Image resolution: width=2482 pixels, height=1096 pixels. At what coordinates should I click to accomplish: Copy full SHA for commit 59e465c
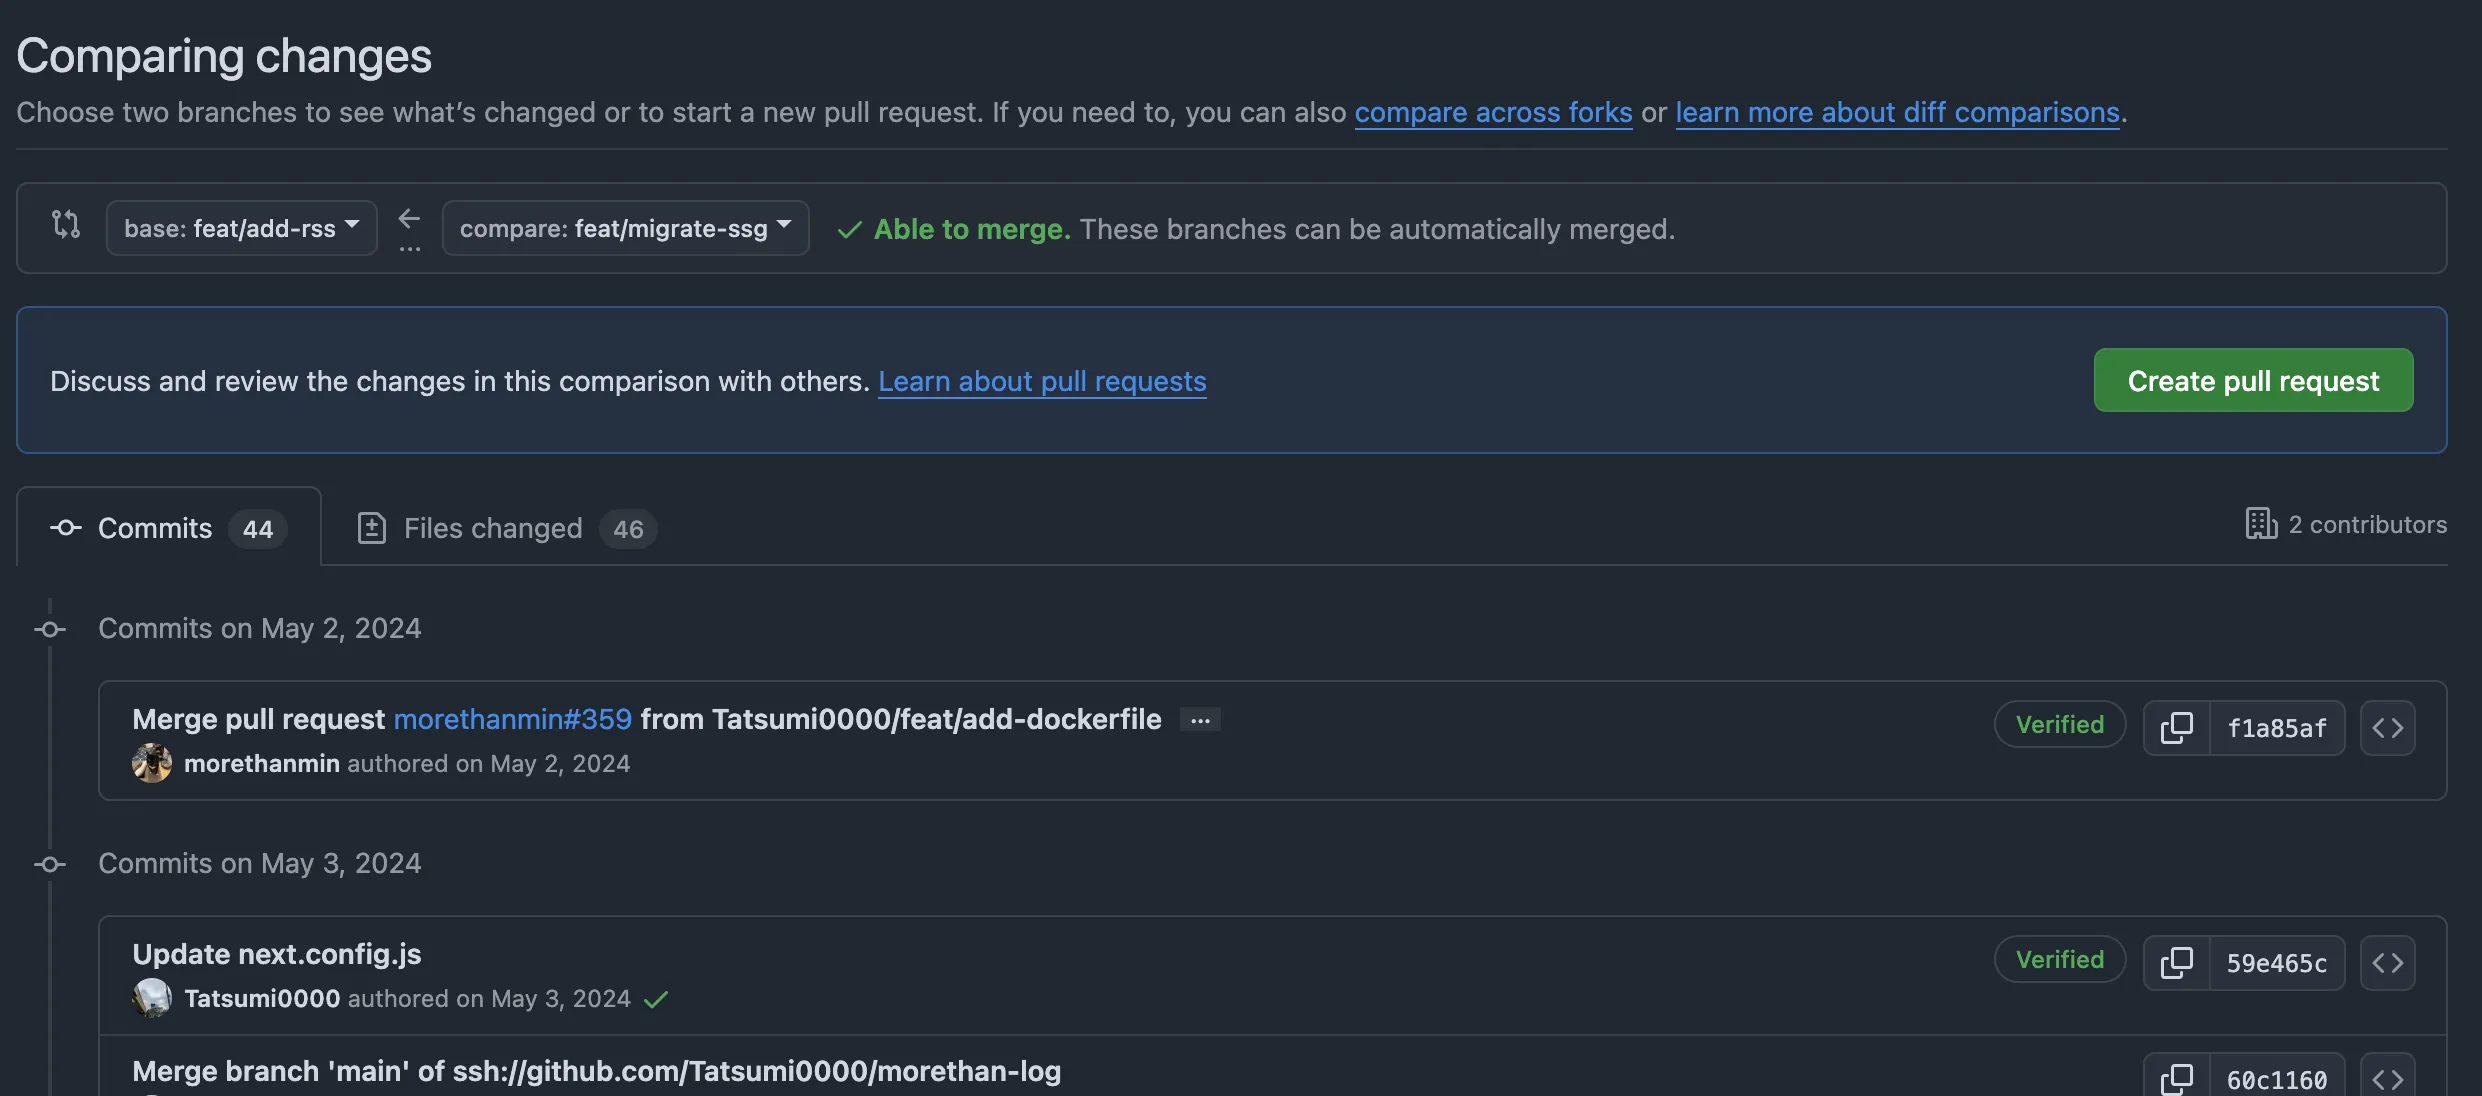[x=2177, y=962]
